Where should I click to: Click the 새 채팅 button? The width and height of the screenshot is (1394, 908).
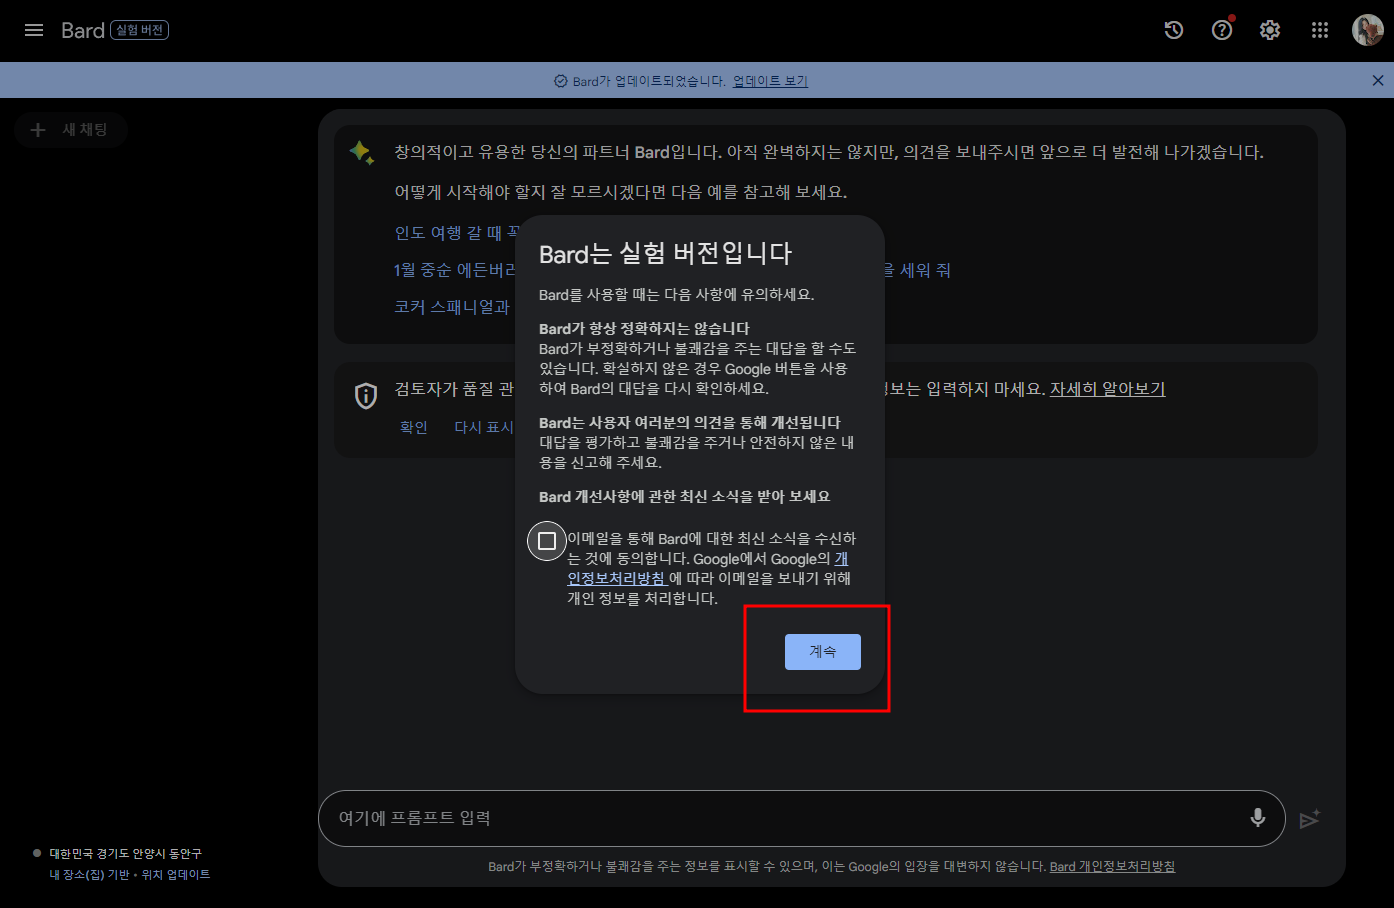coord(71,130)
